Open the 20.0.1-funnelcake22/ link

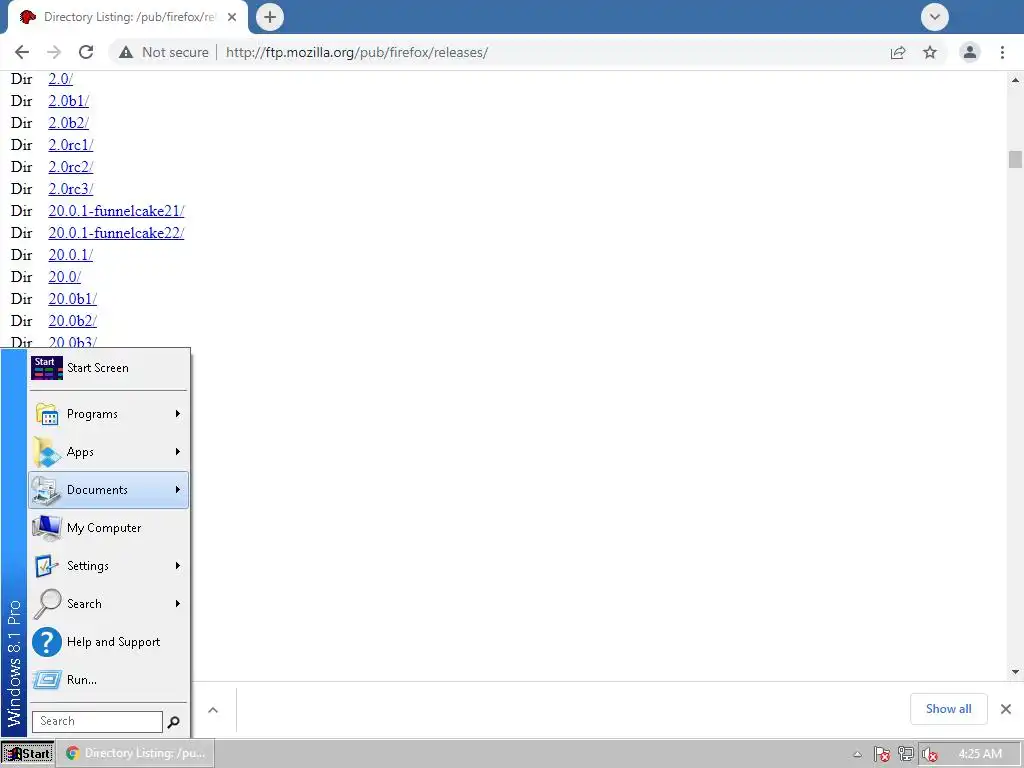coord(116,233)
